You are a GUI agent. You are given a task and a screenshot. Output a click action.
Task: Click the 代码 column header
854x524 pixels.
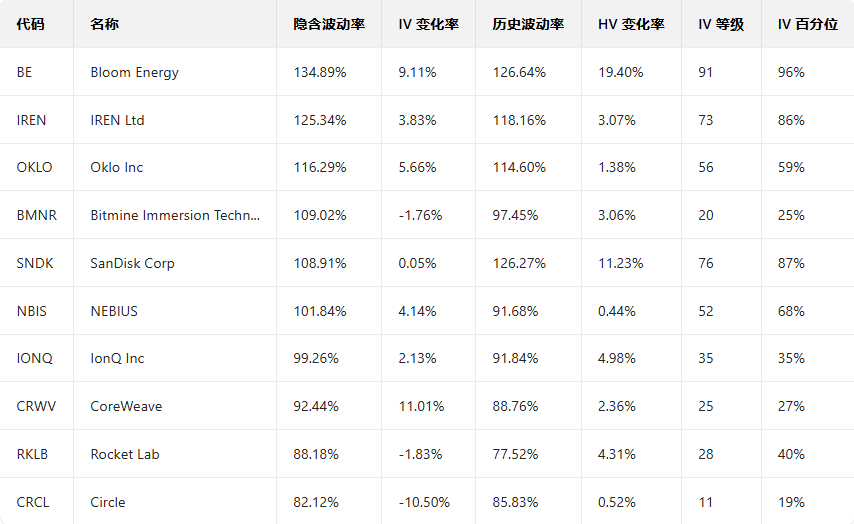click(x=31, y=24)
